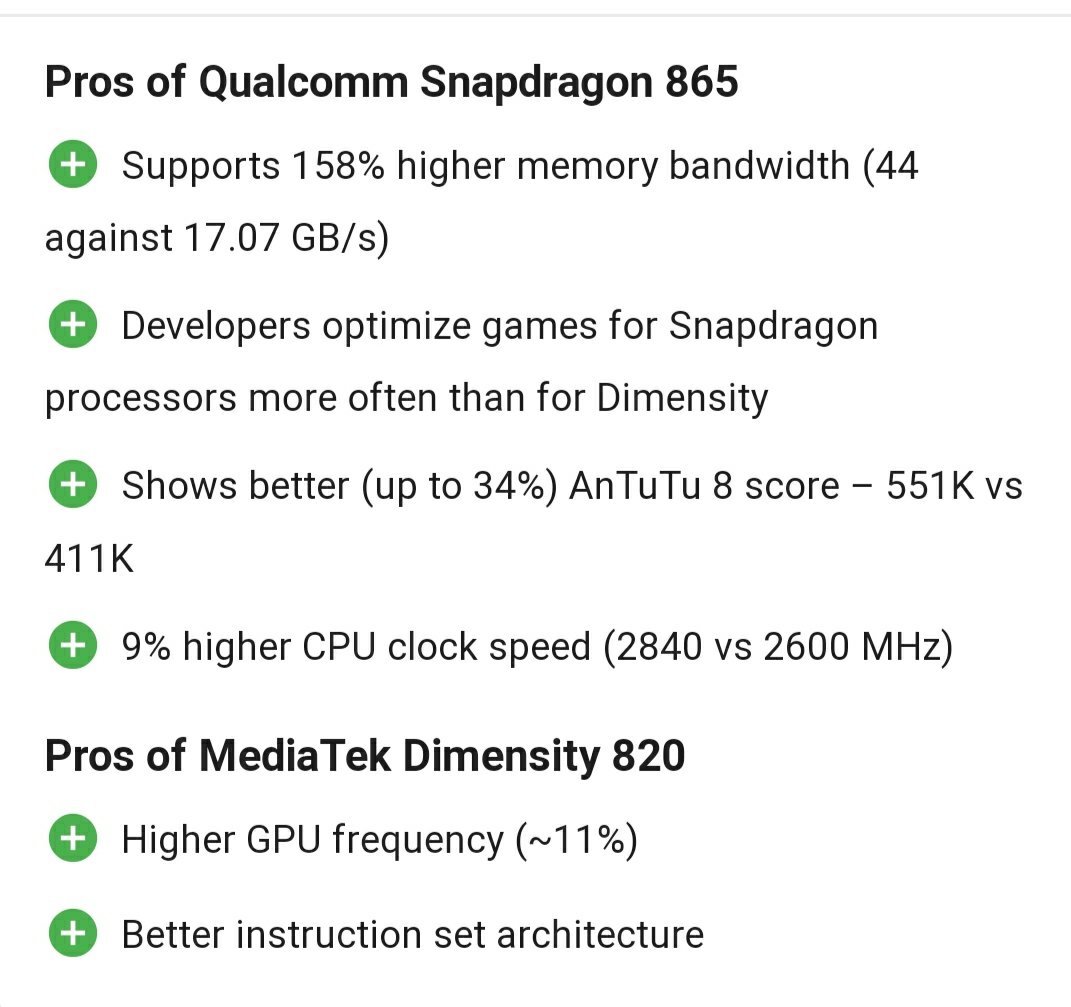Click the word Snapdragon in the games line
This screenshot has width=1071, height=1007.
coord(773,326)
